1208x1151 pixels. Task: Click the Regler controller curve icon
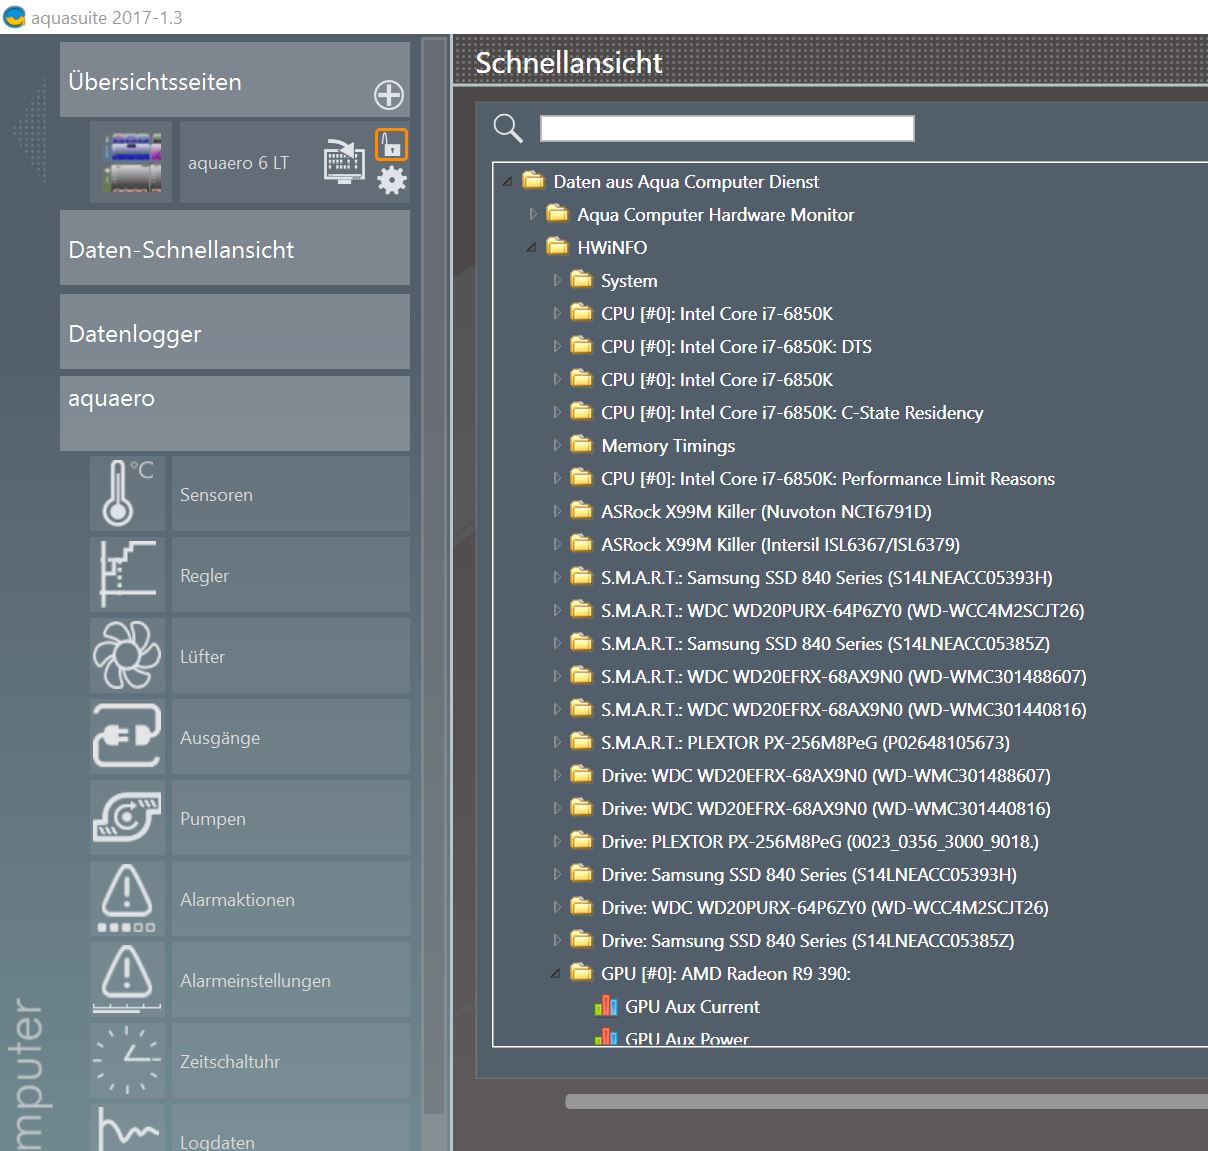click(127, 574)
